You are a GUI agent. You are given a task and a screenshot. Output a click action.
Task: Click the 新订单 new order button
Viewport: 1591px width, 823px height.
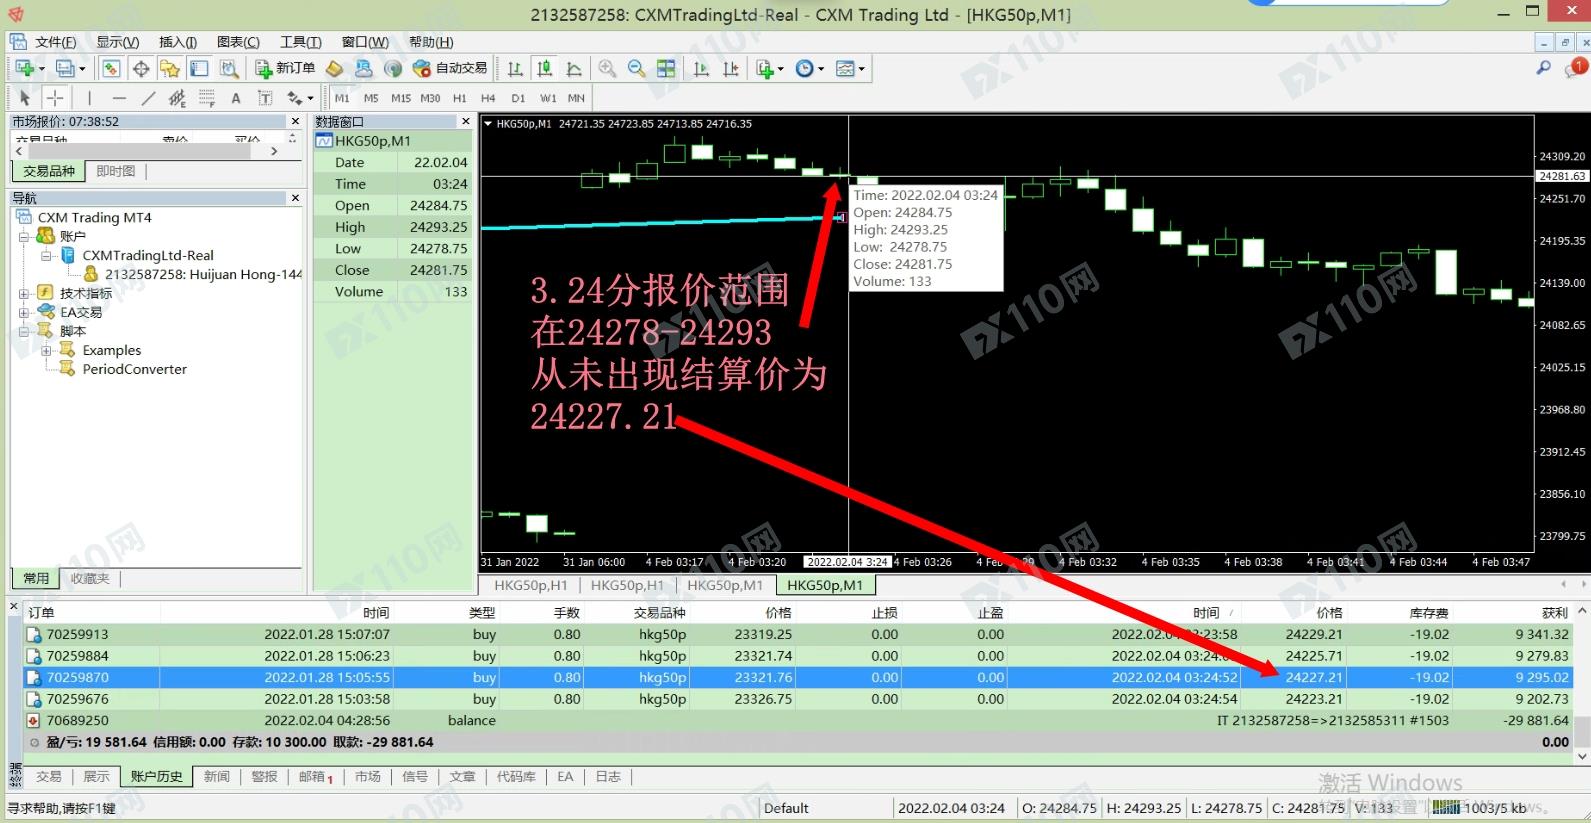(x=285, y=68)
